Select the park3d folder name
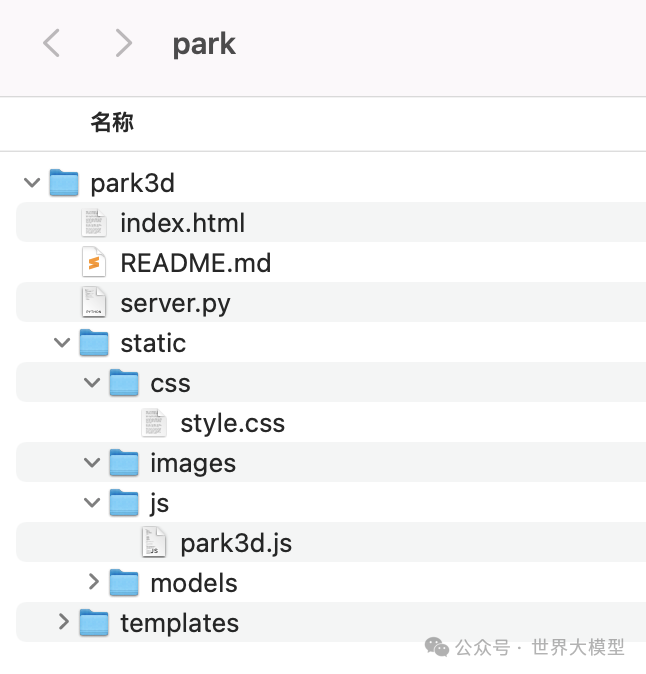This screenshot has width=646, height=674. click(x=132, y=184)
